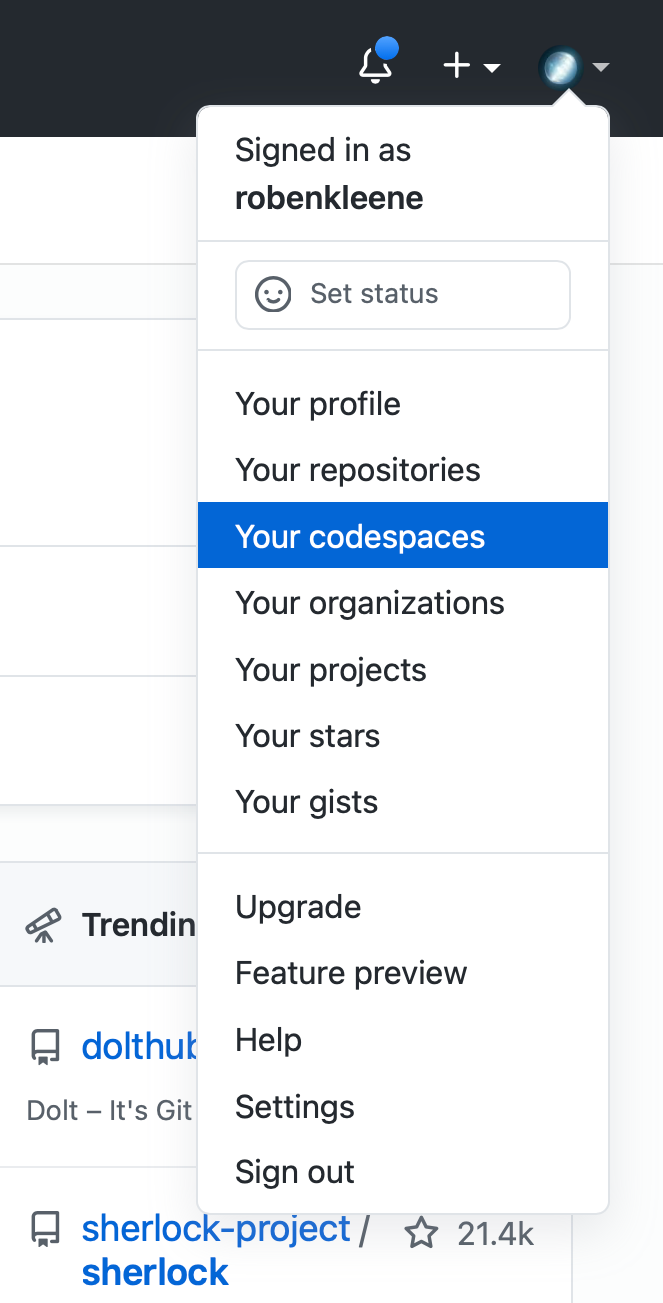Image resolution: width=663 pixels, height=1303 pixels.
Task: Collapse the caret next to avatar
Action: [x=601, y=68]
